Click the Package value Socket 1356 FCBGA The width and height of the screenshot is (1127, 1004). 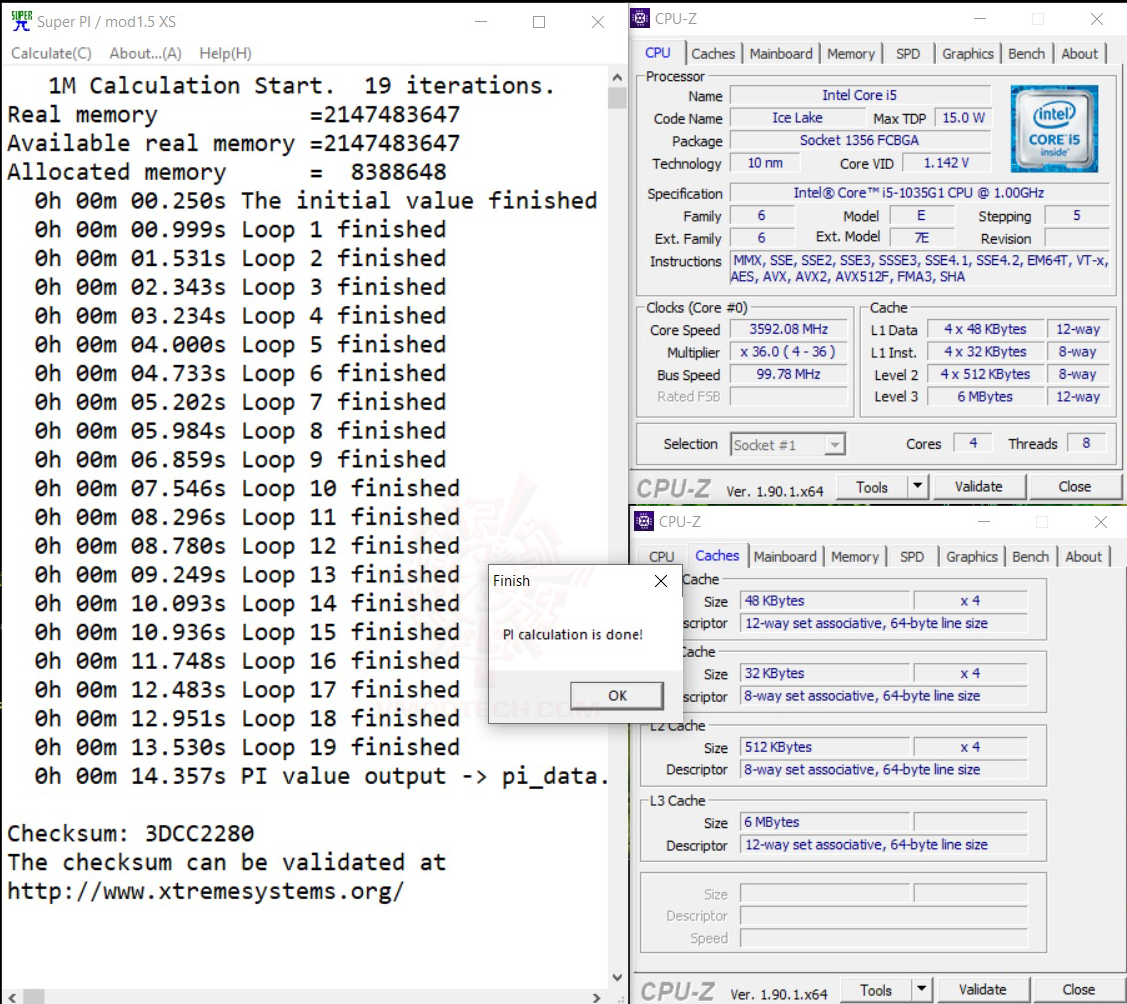[x=860, y=140]
